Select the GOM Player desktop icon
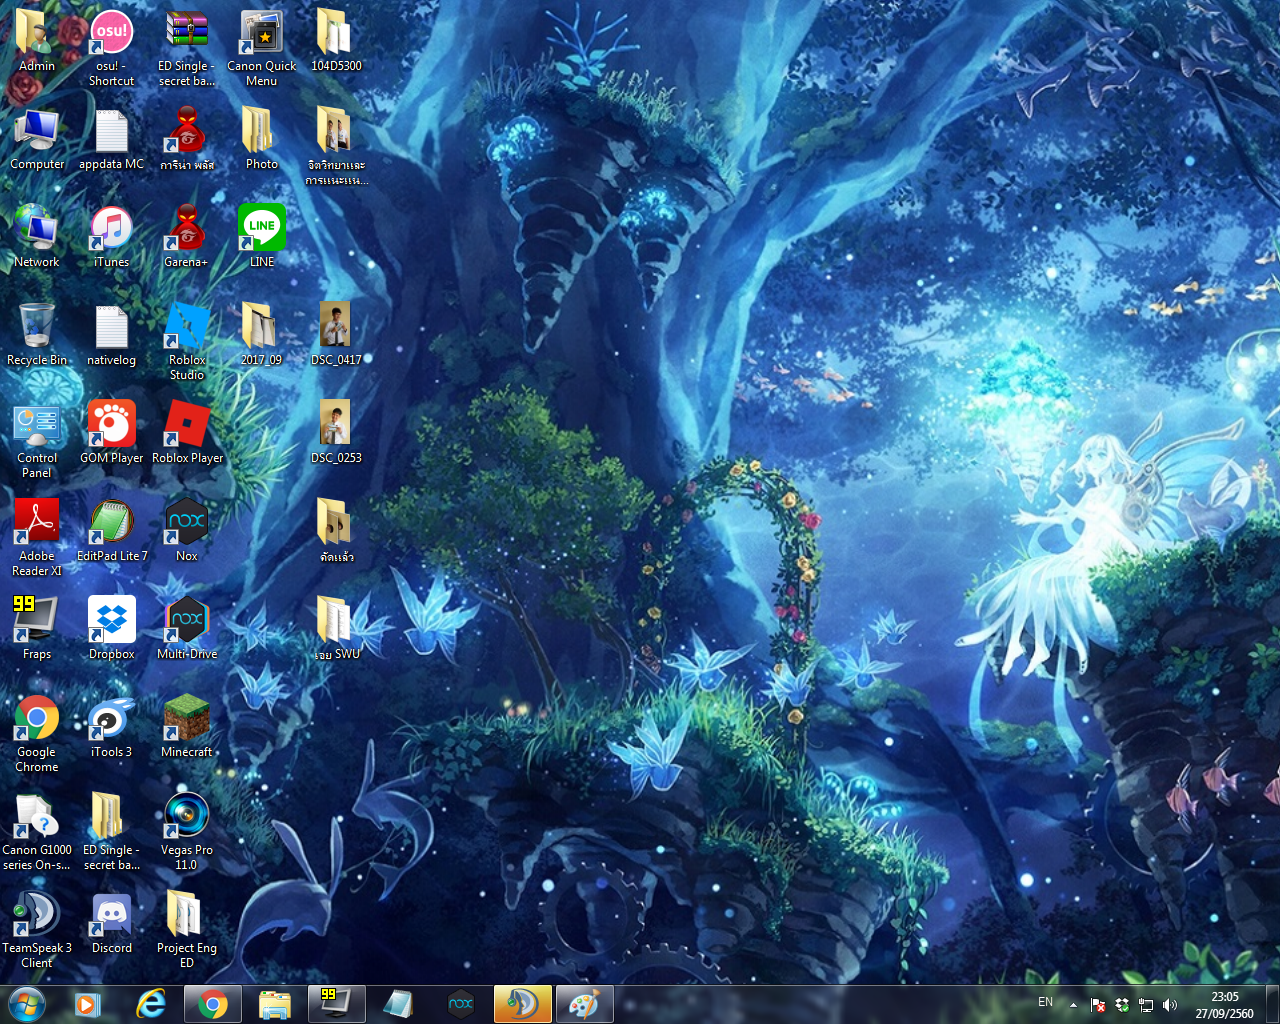This screenshot has width=1280, height=1024. (x=111, y=432)
